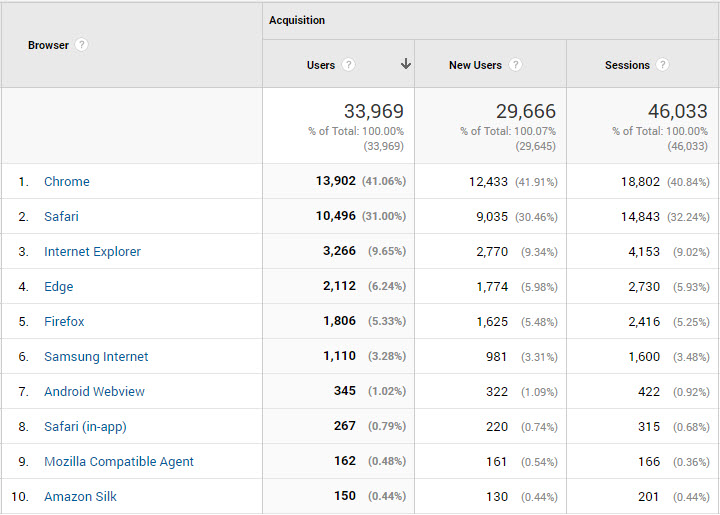Viewport: 720px width, 515px height.
Task: Select Mozilla Compatible Agent new users 161
Action: click(x=496, y=462)
